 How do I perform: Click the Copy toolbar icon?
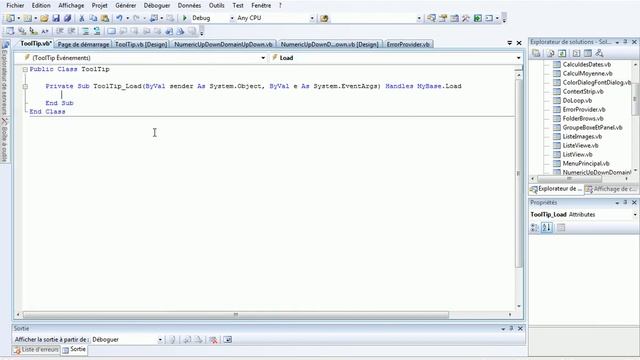[93, 18]
